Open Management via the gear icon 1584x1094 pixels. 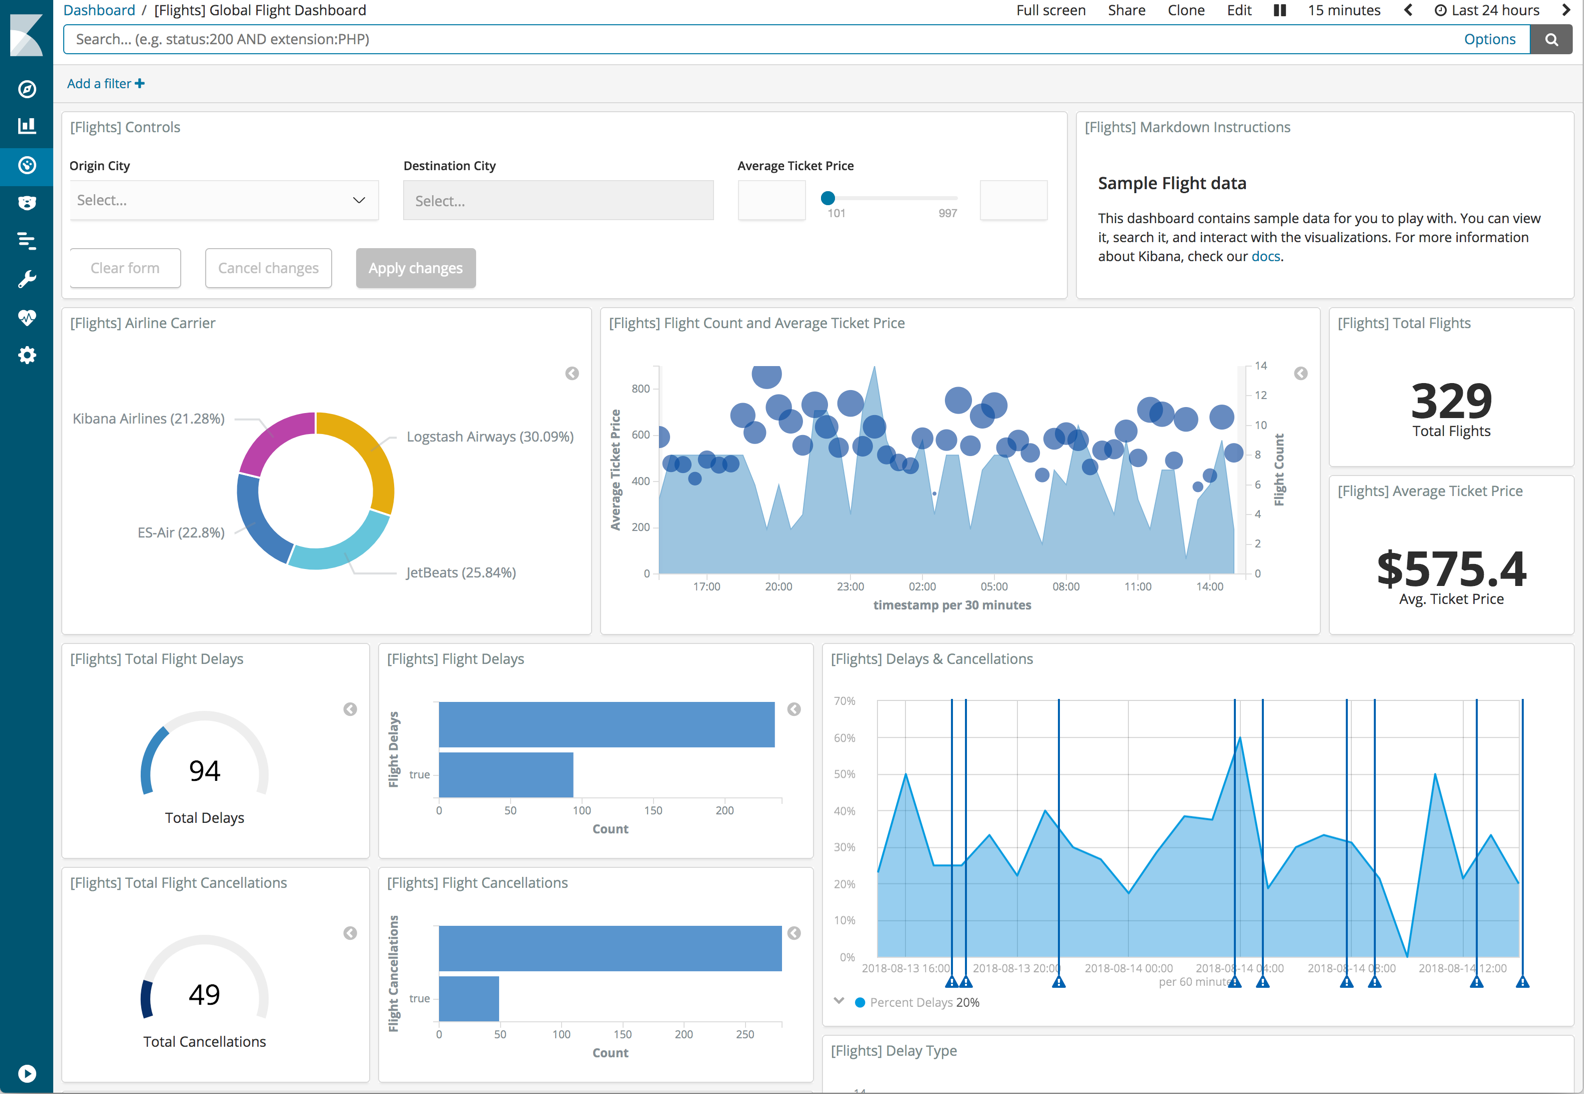point(27,355)
